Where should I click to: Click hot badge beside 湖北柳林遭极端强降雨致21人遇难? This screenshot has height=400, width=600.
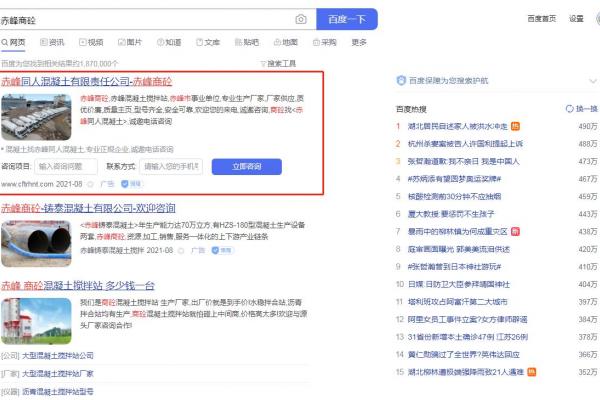tap(532, 372)
